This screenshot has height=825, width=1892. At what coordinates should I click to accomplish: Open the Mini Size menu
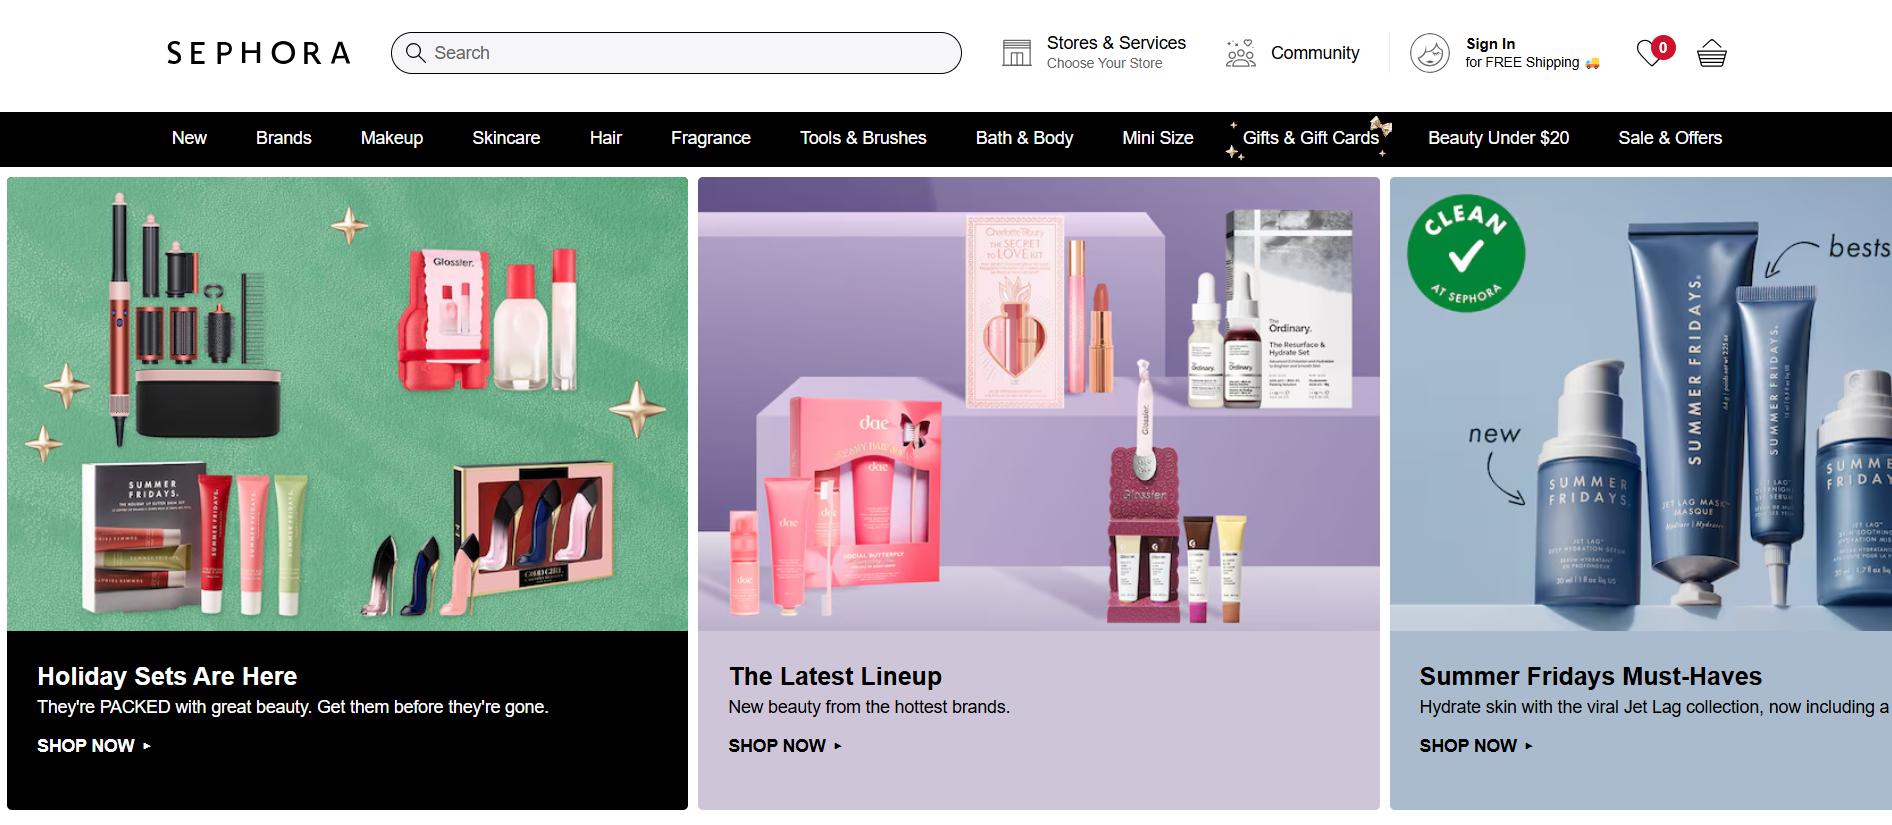[x=1158, y=138]
